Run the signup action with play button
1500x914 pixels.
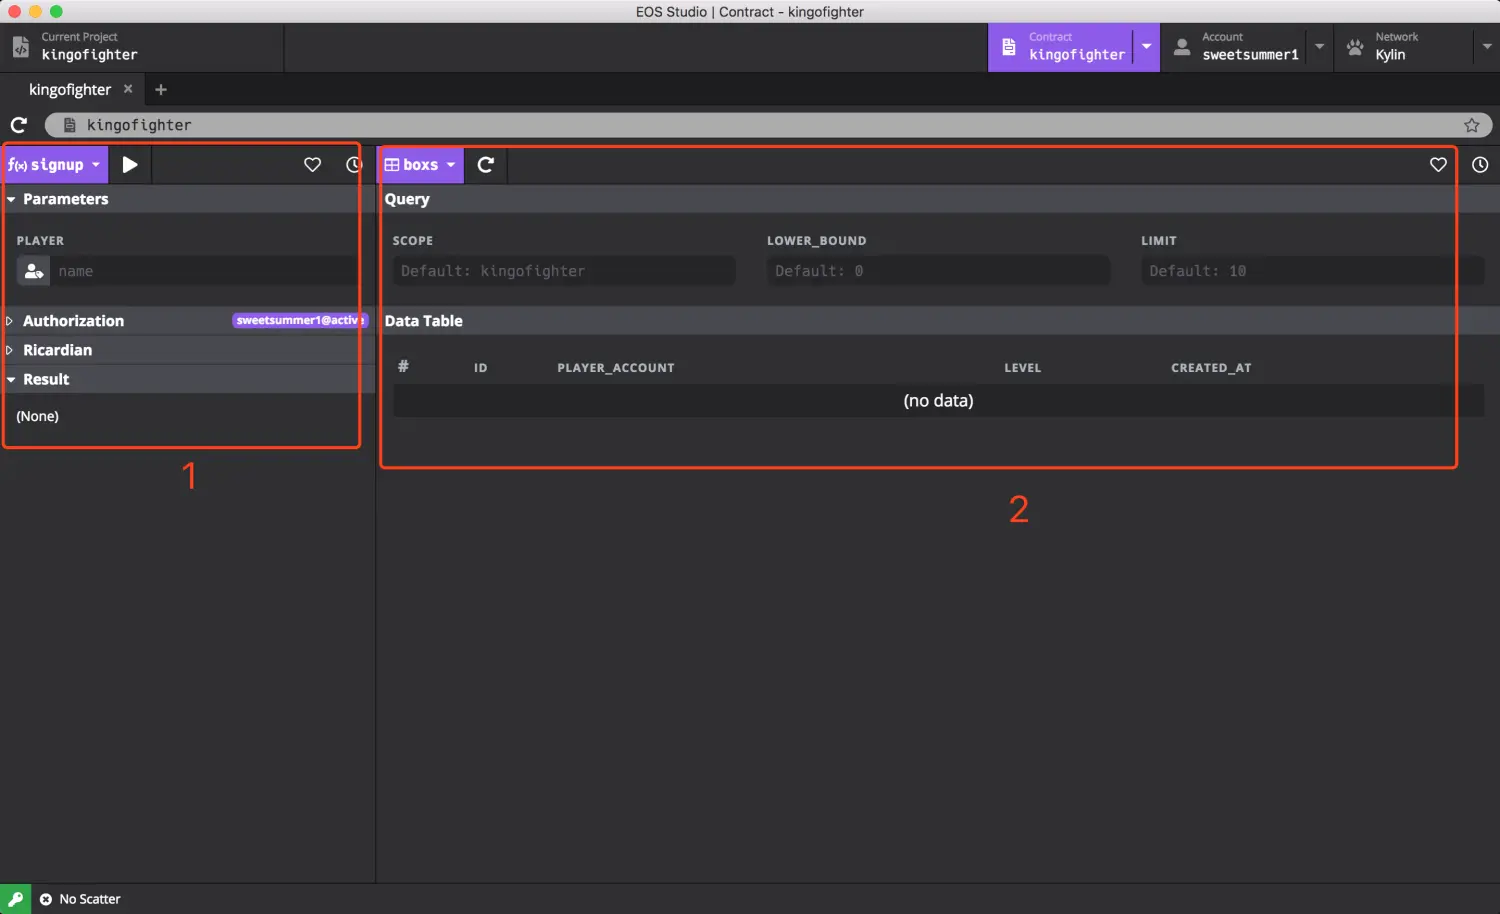[x=130, y=165]
